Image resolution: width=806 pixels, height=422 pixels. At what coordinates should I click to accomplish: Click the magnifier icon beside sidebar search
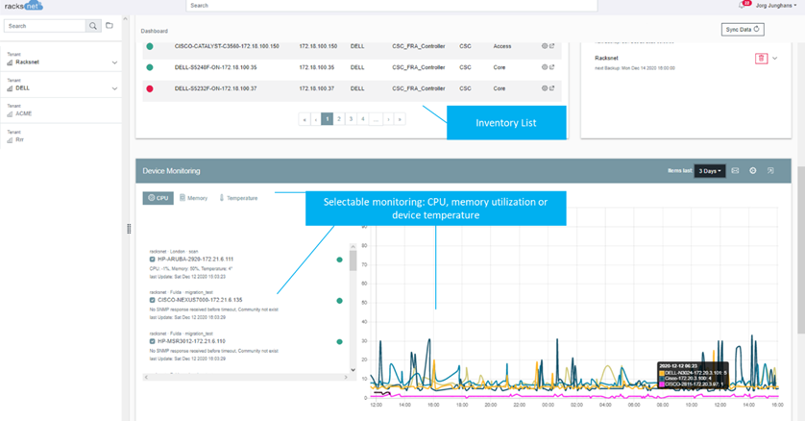pyautogui.click(x=93, y=26)
